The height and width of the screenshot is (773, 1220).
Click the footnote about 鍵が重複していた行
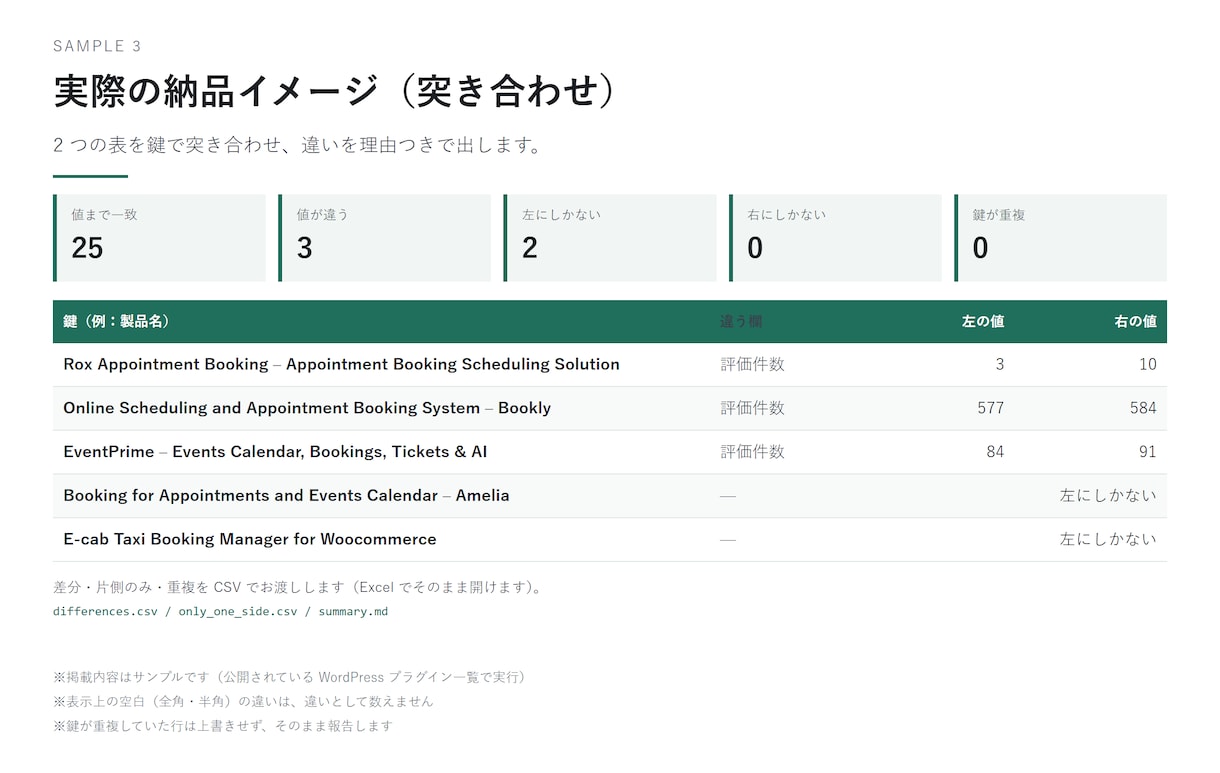(223, 726)
